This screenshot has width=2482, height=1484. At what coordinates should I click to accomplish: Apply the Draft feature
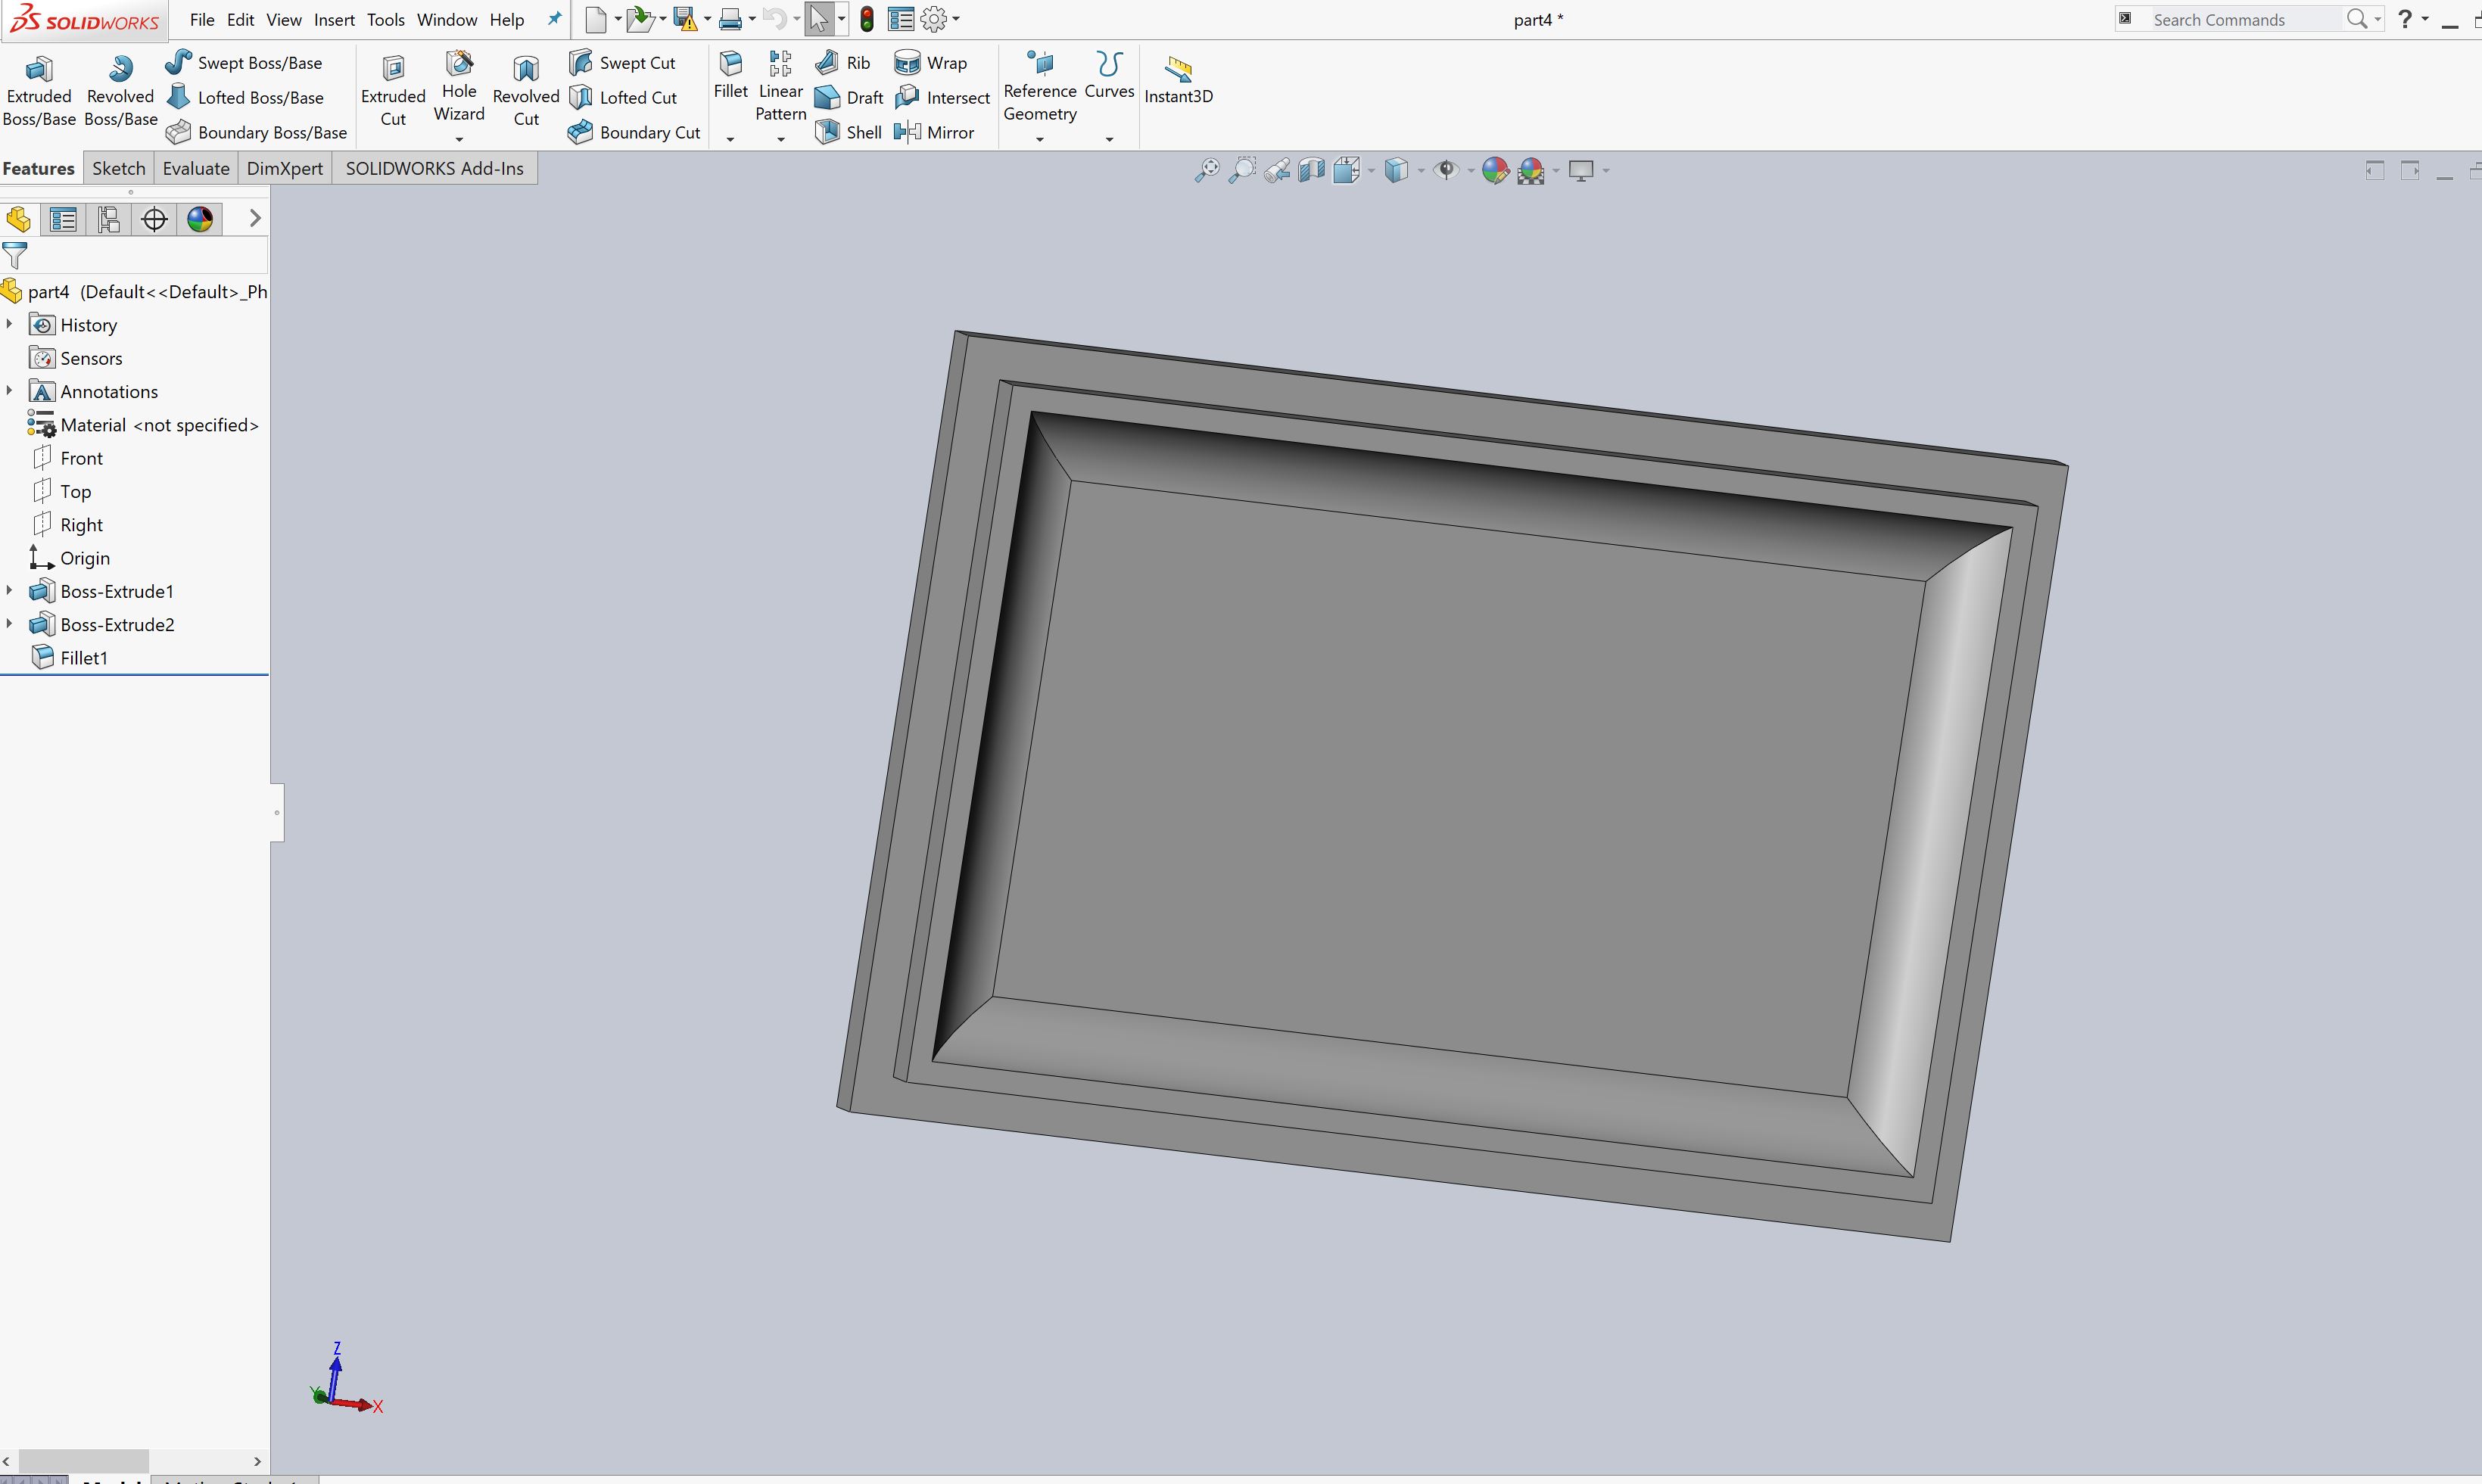point(848,97)
